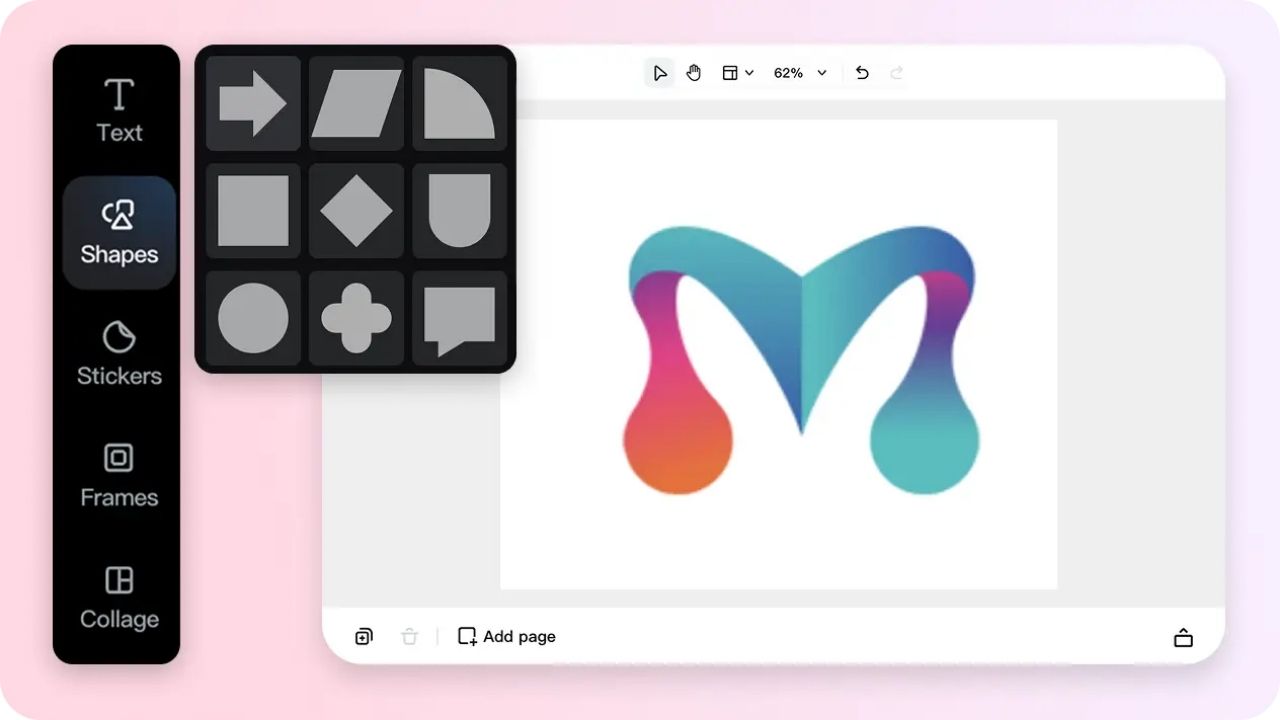Select the Circle shape

[252, 317]
